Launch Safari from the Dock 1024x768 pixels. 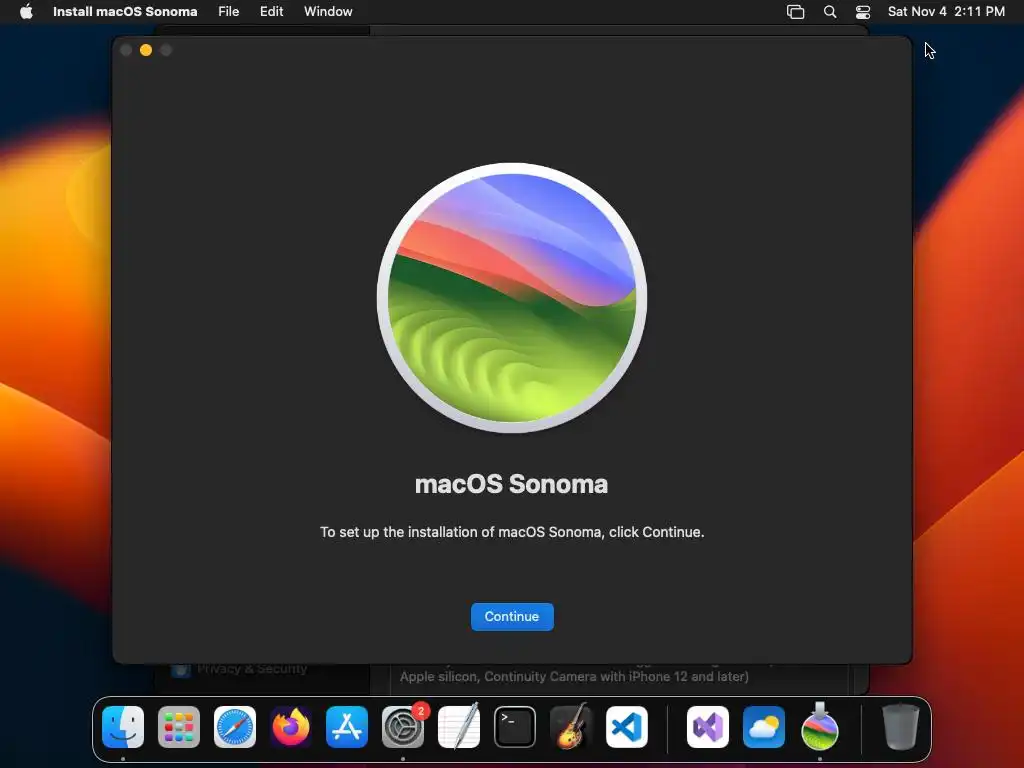[235, 727]
